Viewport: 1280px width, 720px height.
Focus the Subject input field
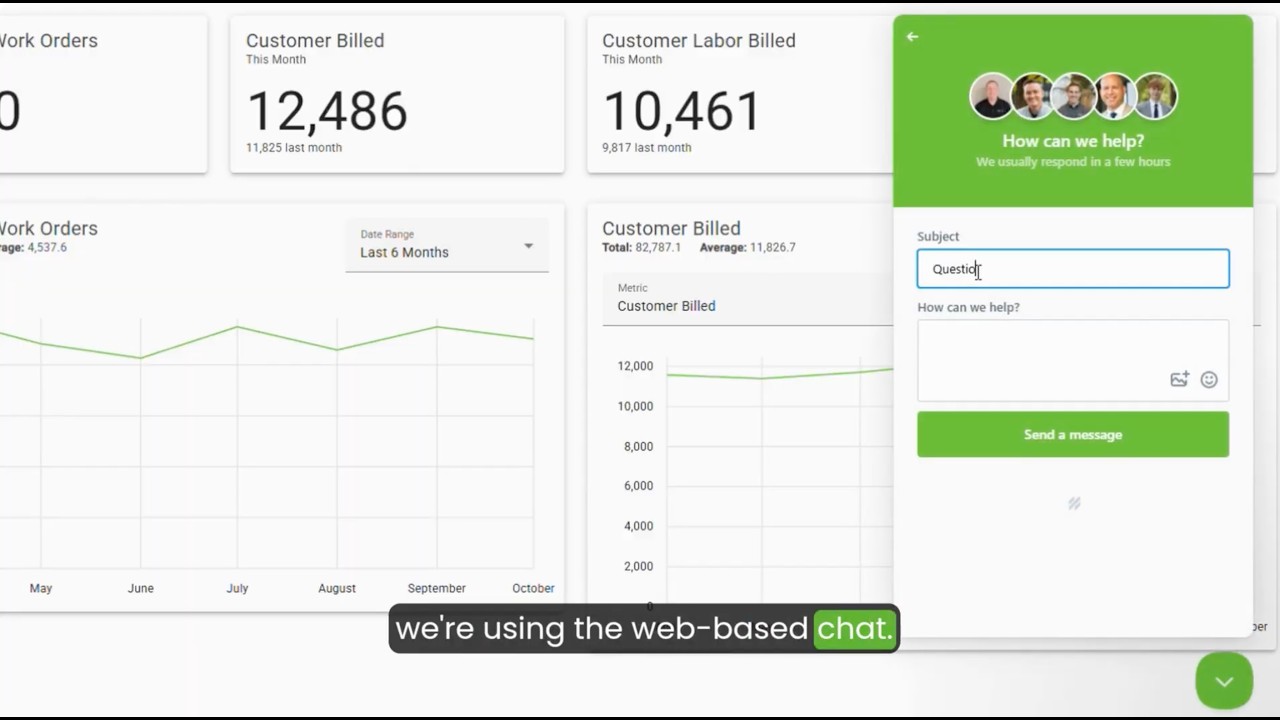click(1073, 269)
